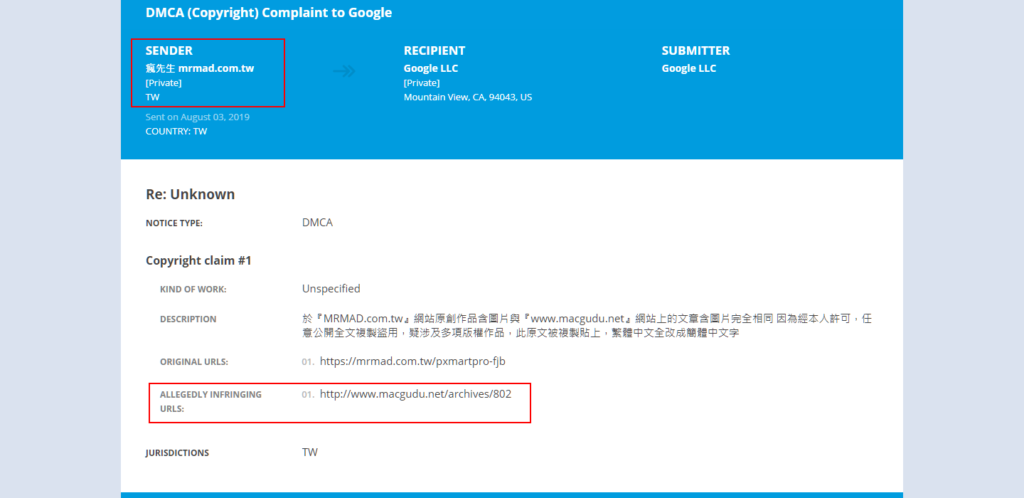Click the RECIPIENT heading
The height and width of the screenshot is (498, 1024).
(434, 51)
